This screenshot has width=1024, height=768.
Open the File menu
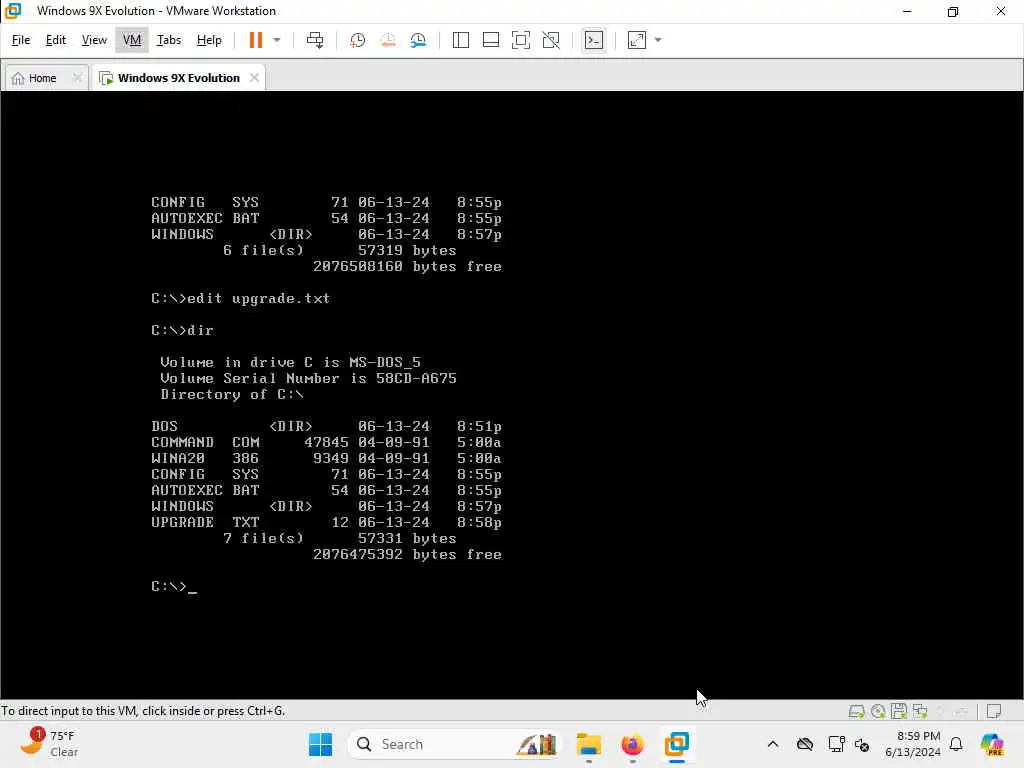click(21, 40)
